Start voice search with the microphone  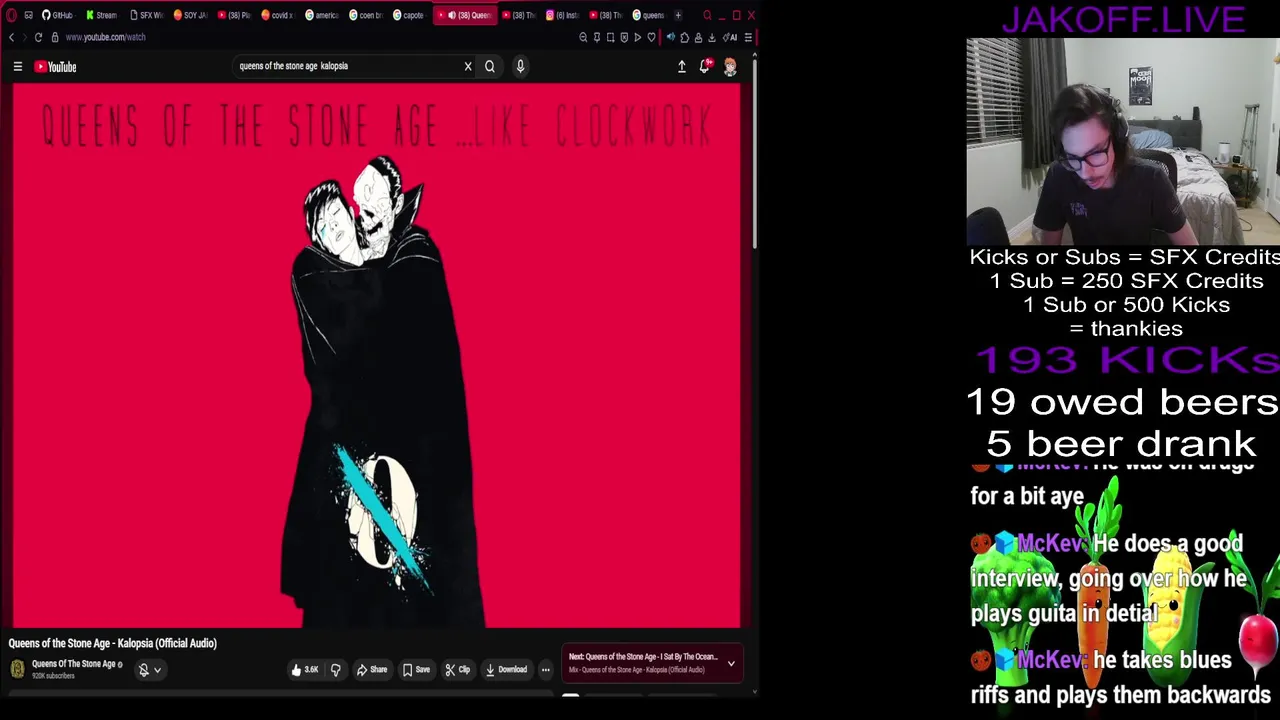[520, 67]
